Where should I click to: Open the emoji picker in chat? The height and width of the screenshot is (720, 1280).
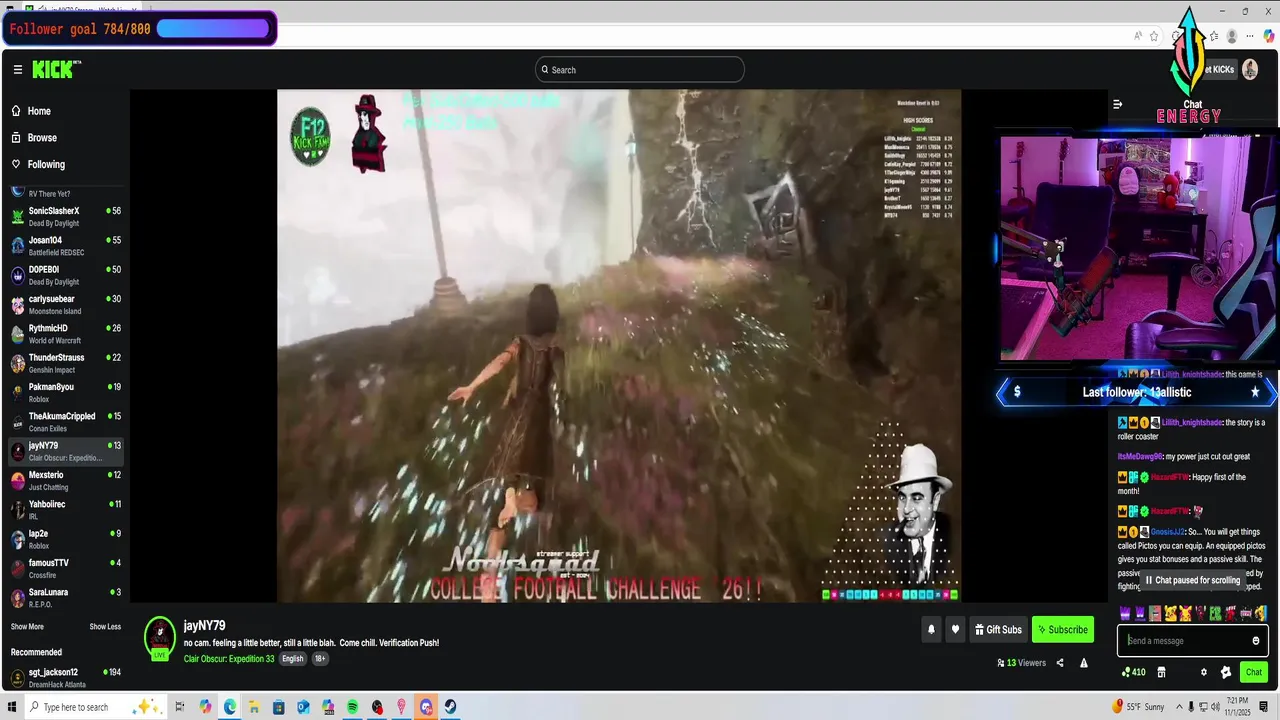point(1256,641)
